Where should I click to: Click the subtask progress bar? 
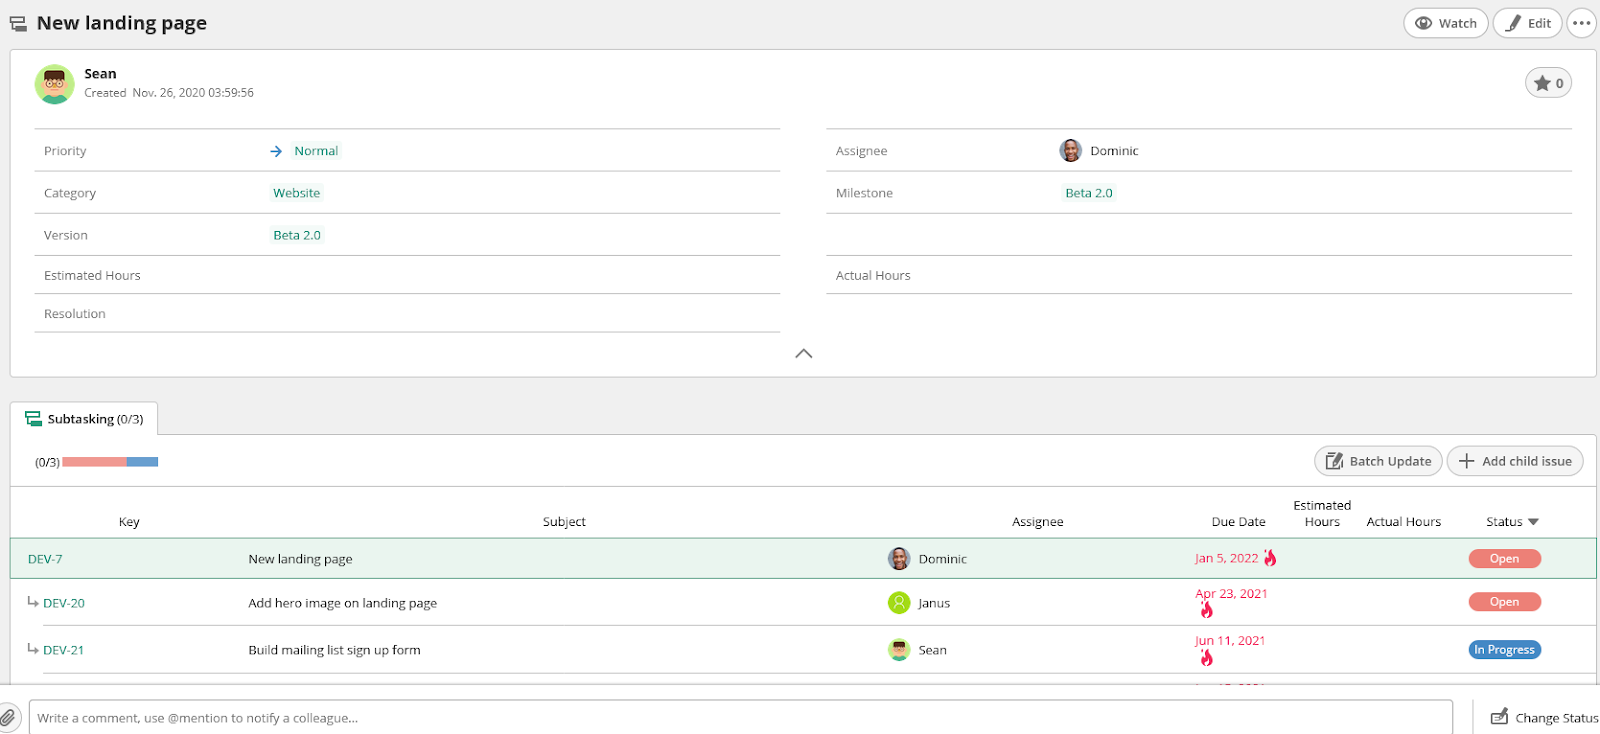tap(110, 462)
